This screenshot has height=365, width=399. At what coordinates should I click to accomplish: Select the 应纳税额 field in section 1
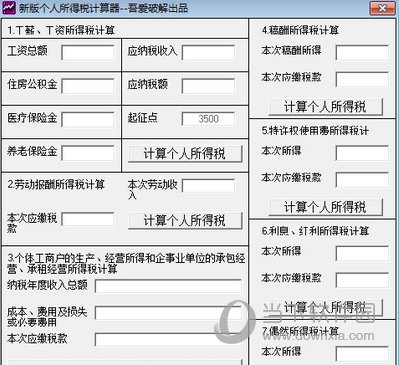click(x=208, y=86)
